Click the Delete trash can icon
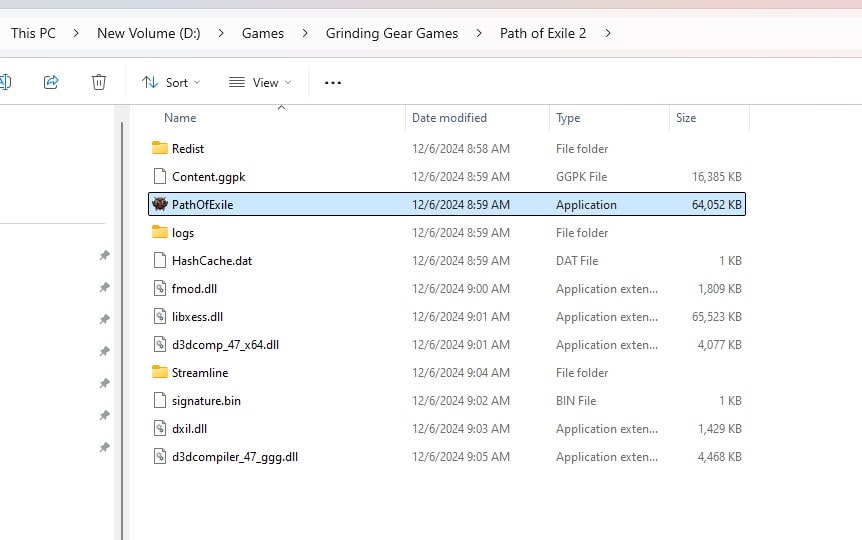 99,82
